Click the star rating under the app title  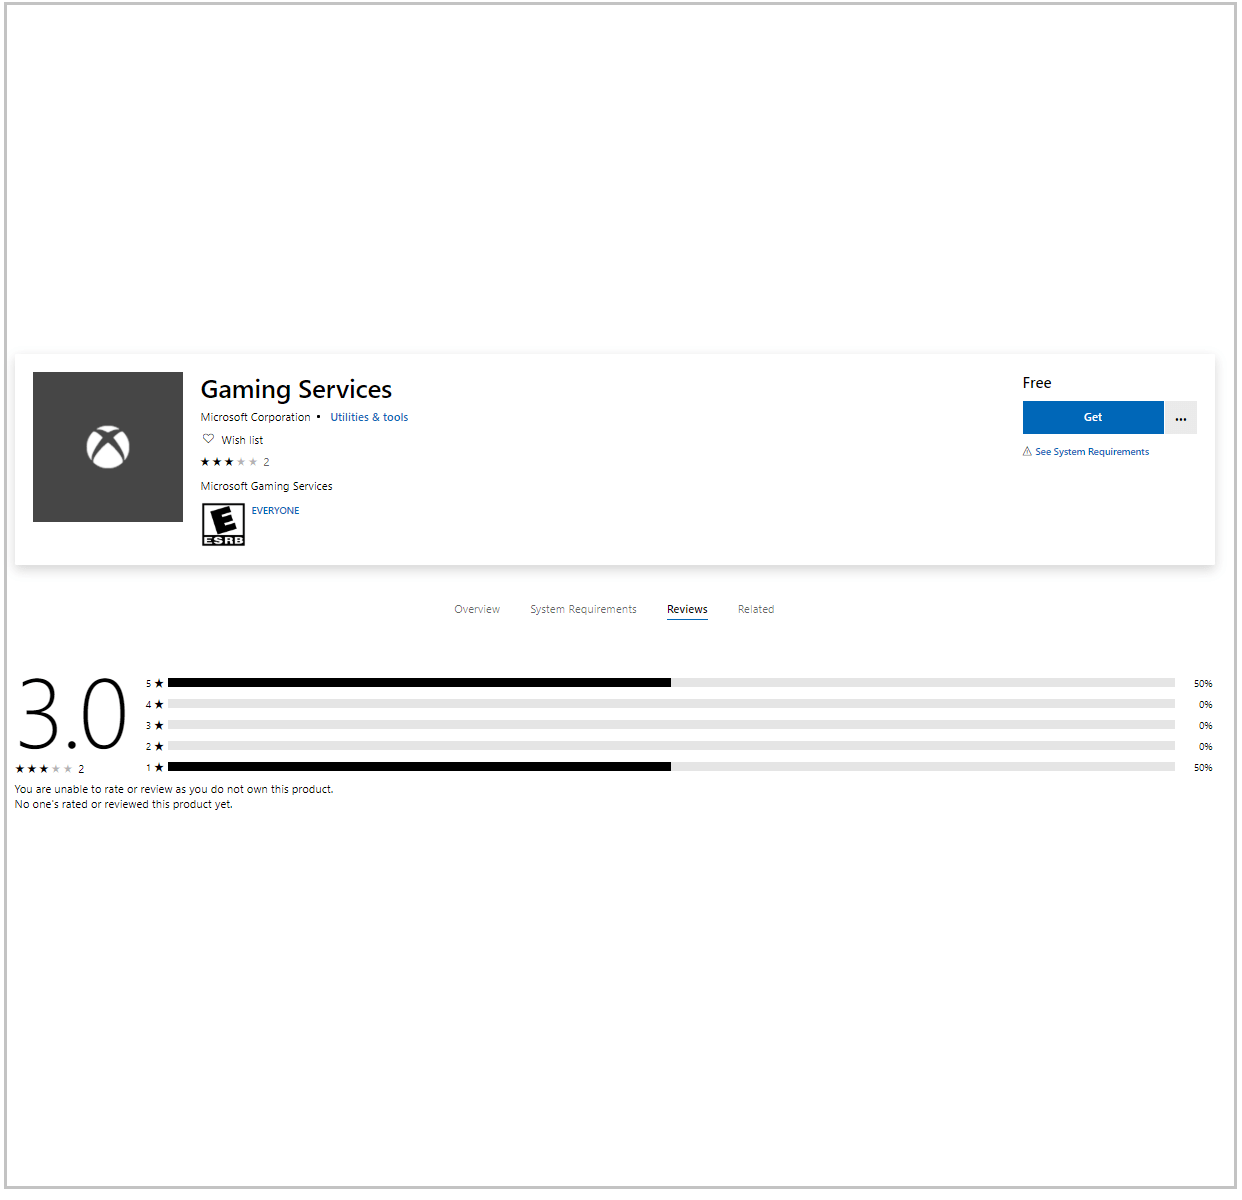229,462
